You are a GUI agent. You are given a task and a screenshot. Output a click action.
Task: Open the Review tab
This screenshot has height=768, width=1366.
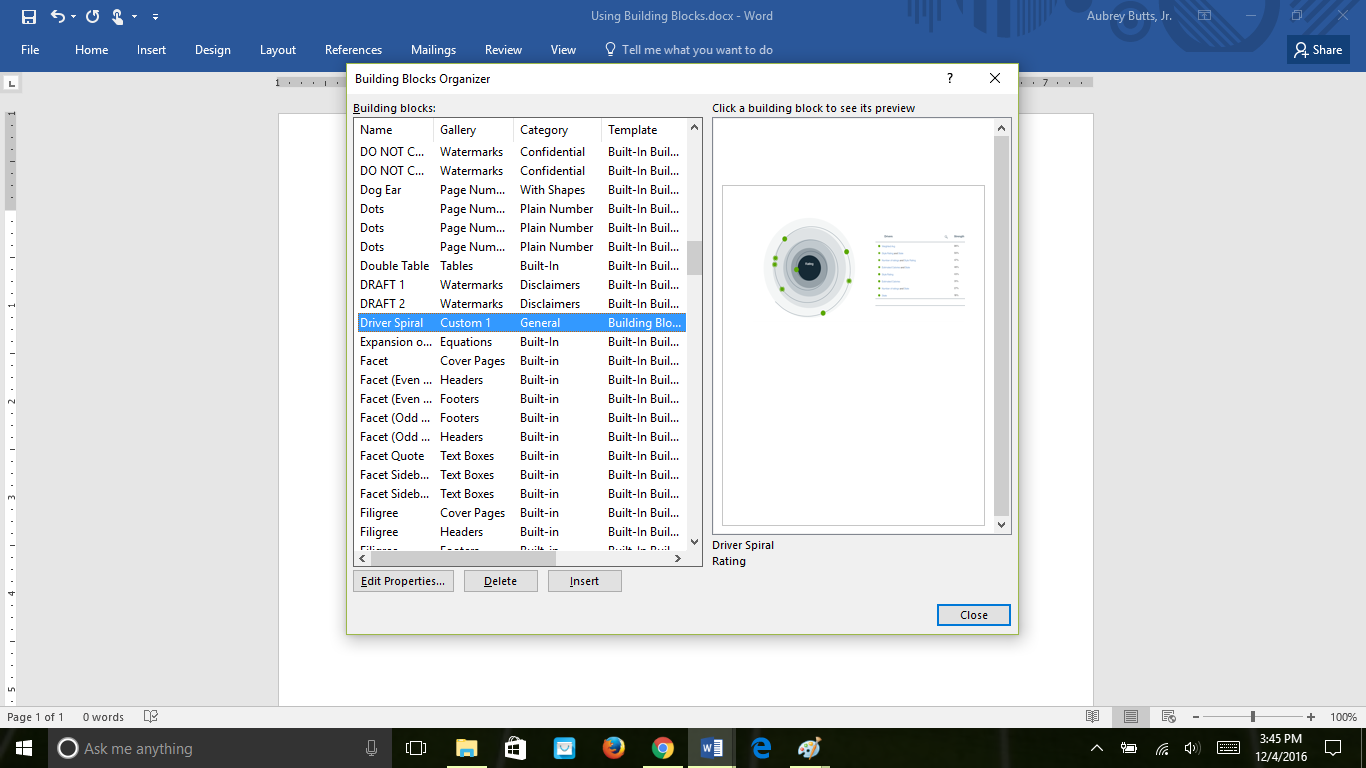(503, 49)
